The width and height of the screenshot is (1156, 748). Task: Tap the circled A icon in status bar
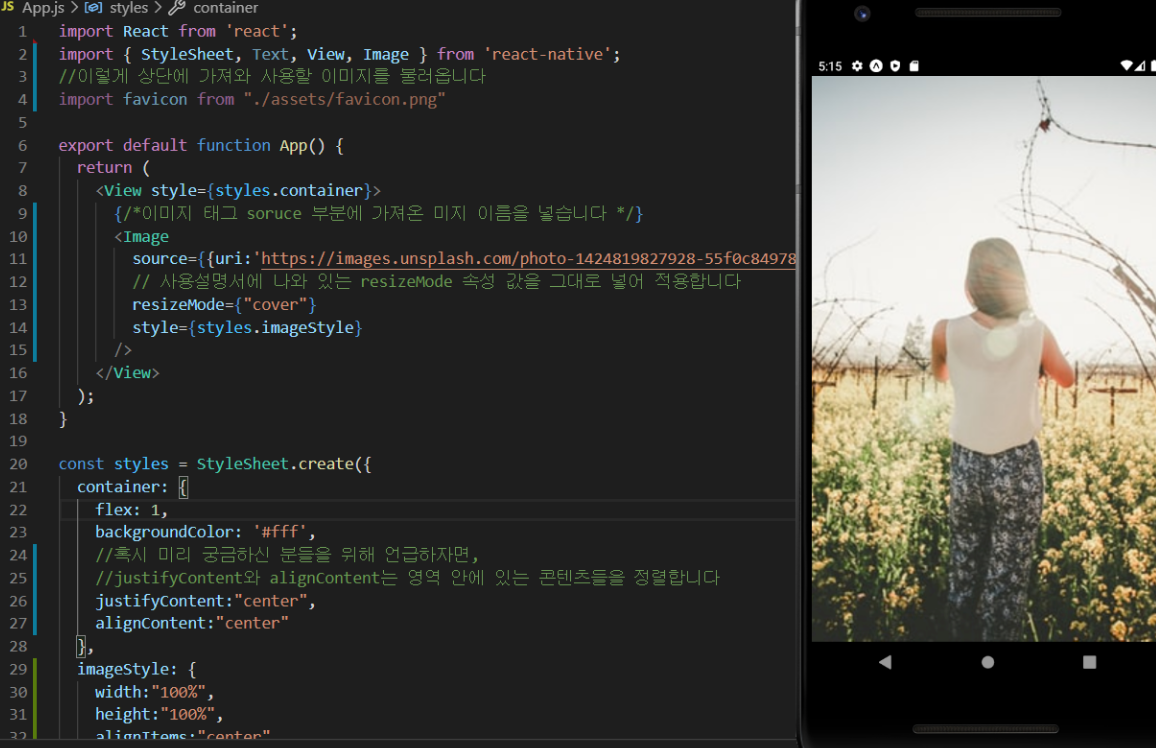[876, 66]
